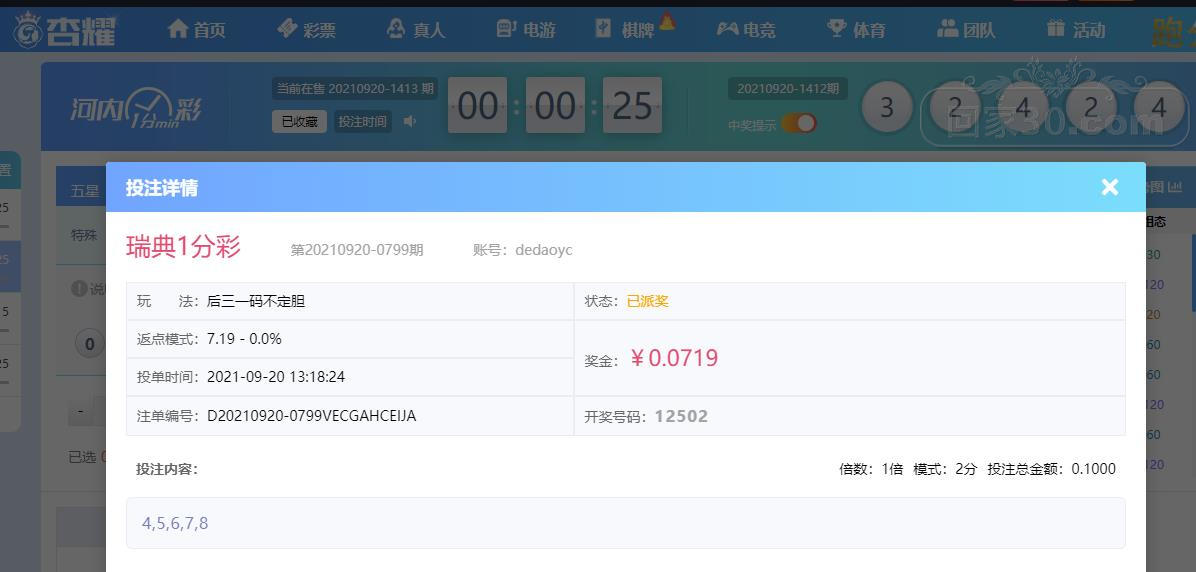Screen dimensions: 1196x572
Task: Open the 电游 slot games section
Action: 526,30
